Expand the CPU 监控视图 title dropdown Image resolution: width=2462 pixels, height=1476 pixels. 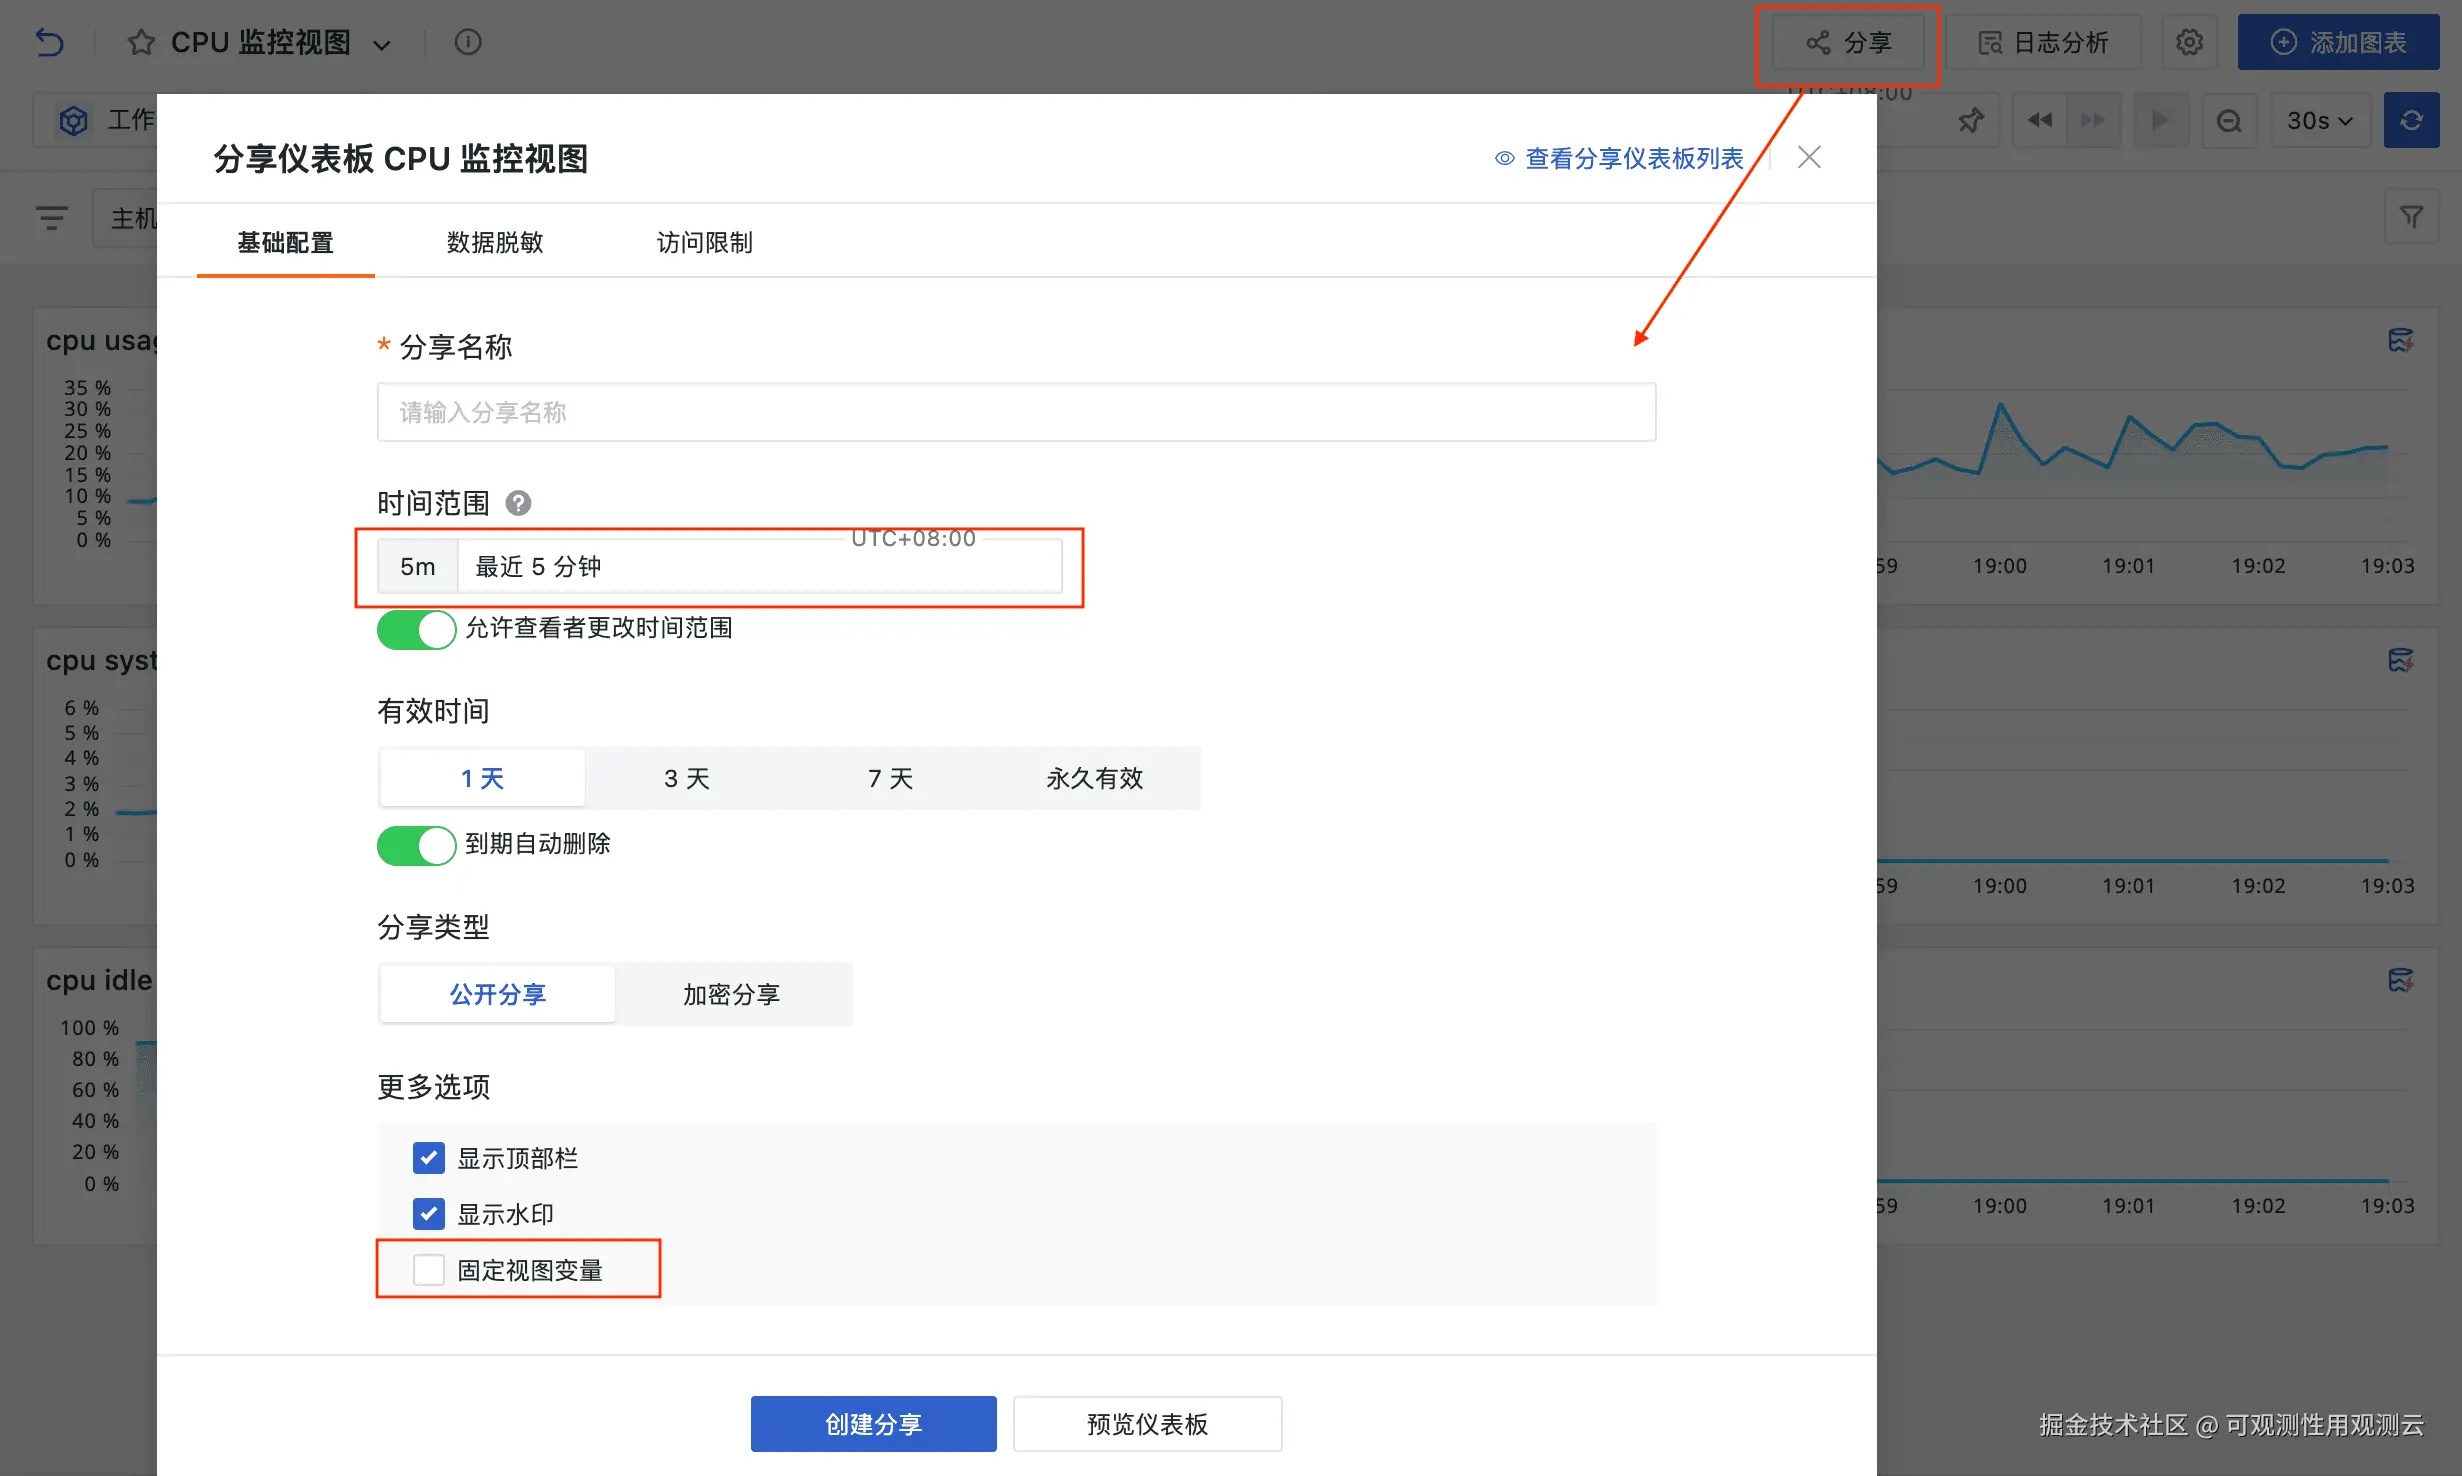click(x=382, y=44)
